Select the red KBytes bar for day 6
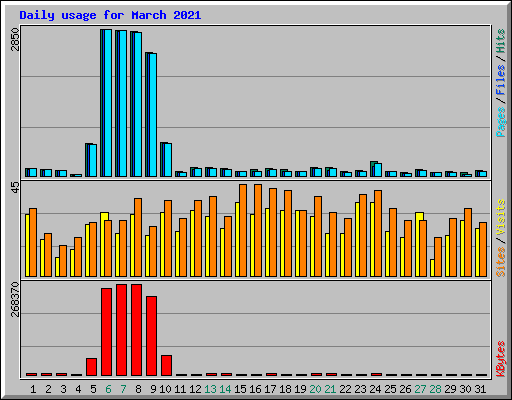 click(x=106, y=332)
